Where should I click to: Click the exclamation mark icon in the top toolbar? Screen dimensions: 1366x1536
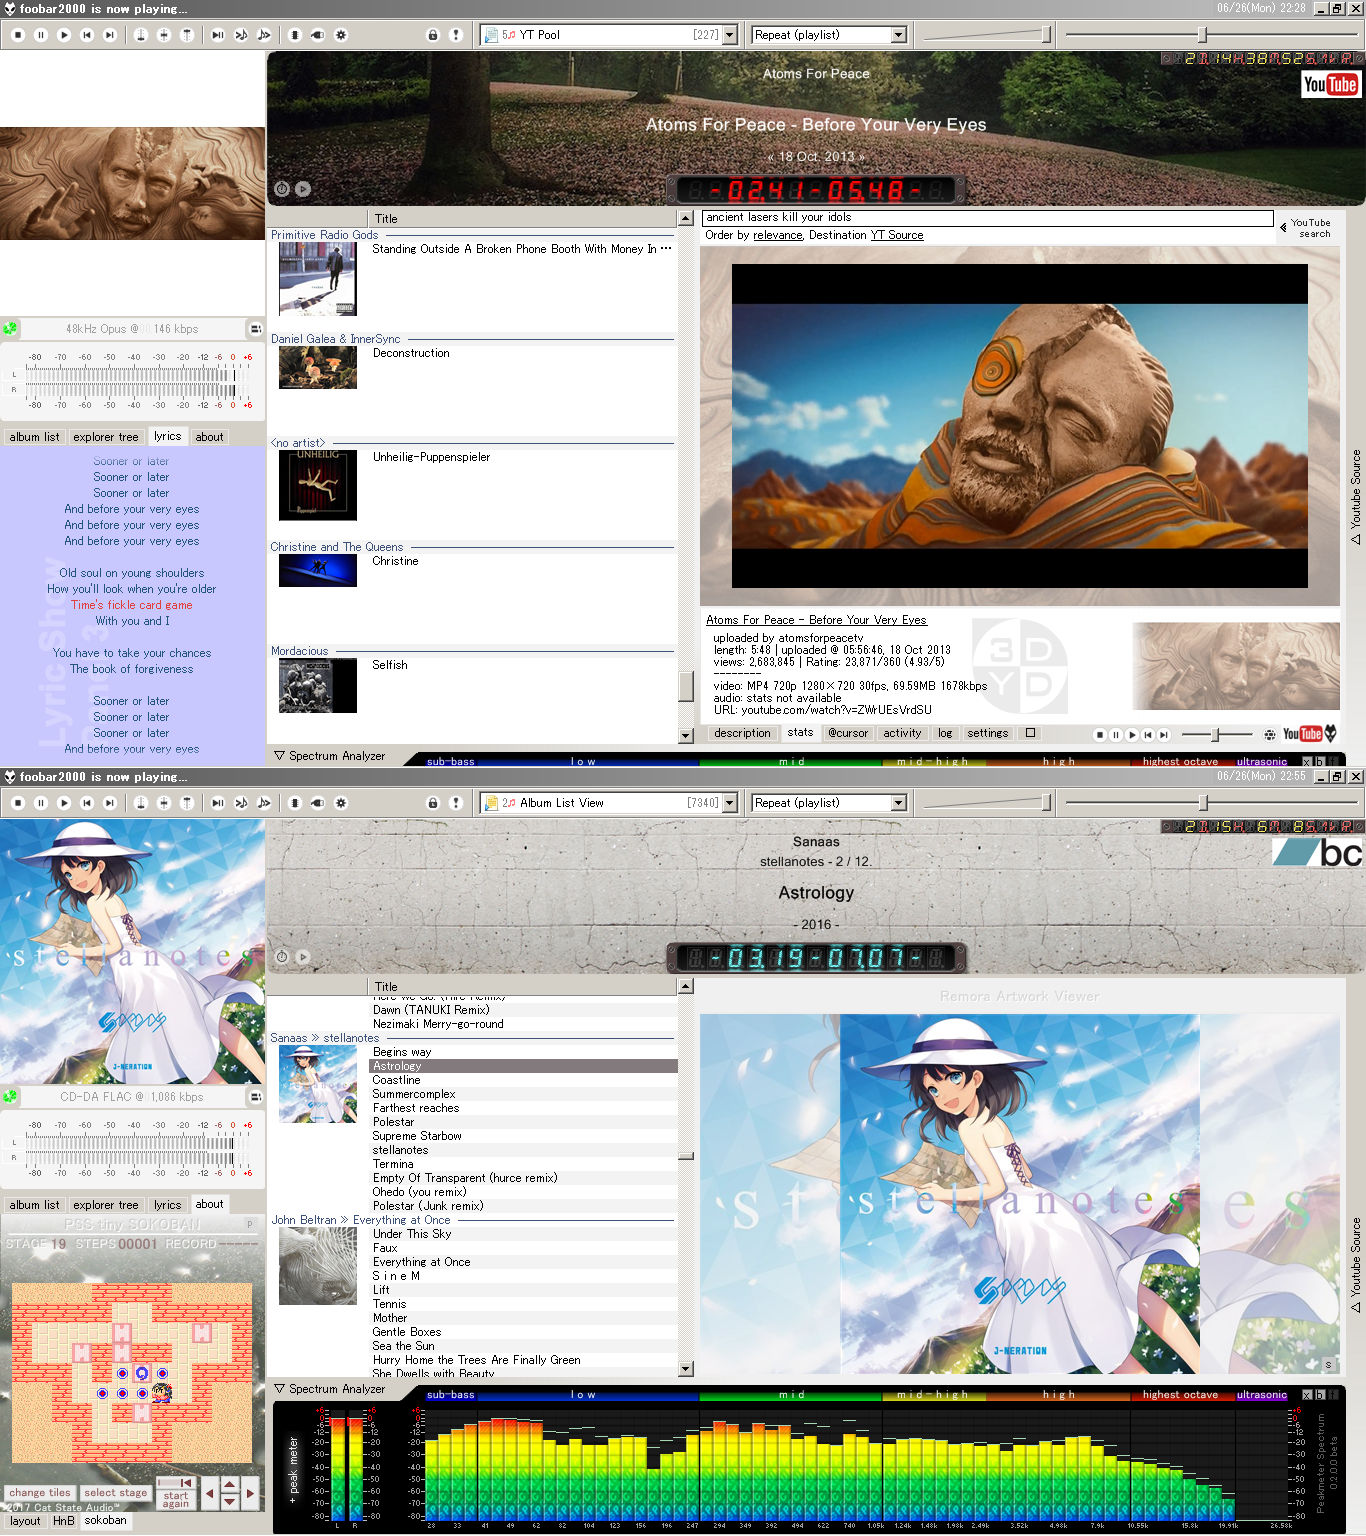pos(456,35)
